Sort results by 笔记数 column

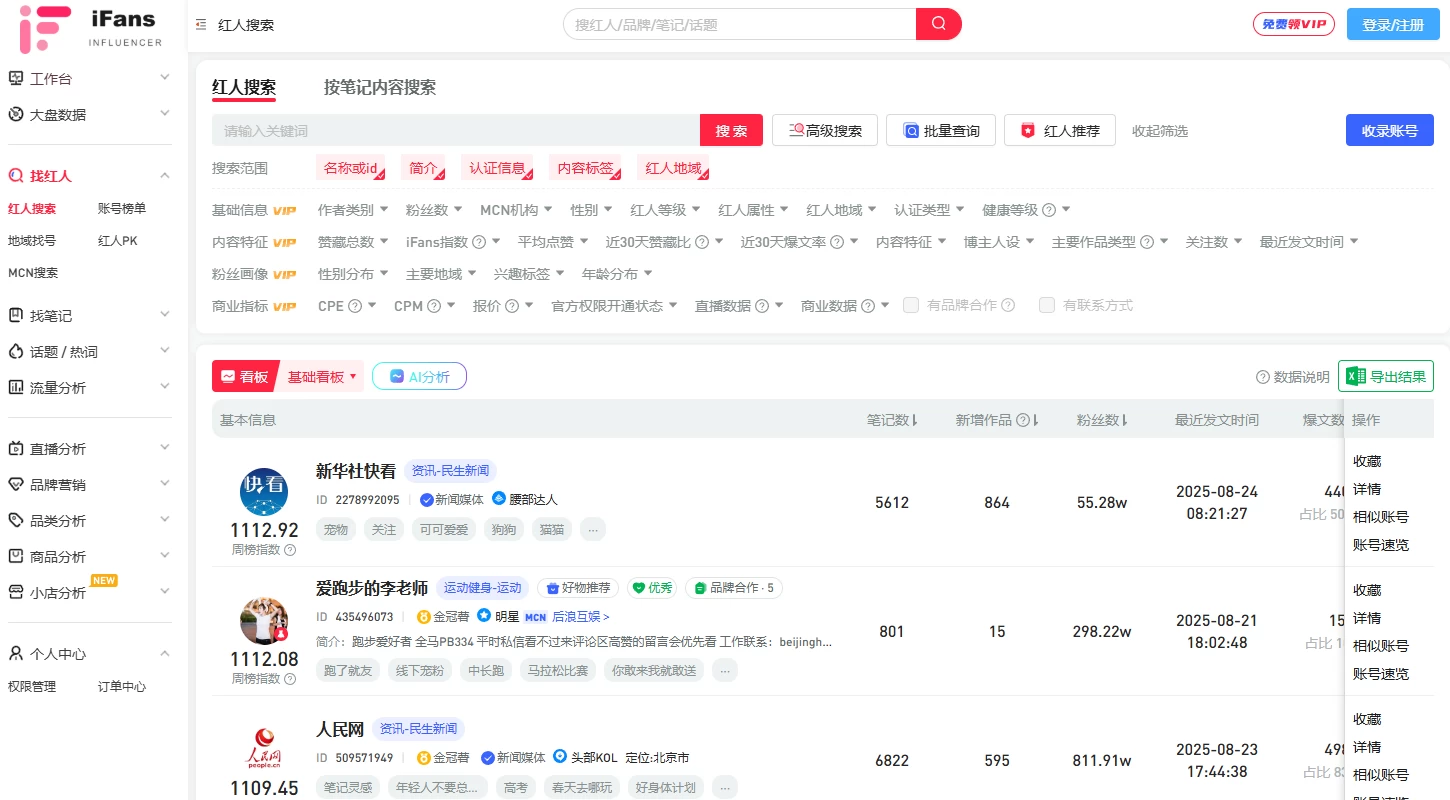point(892,420)
